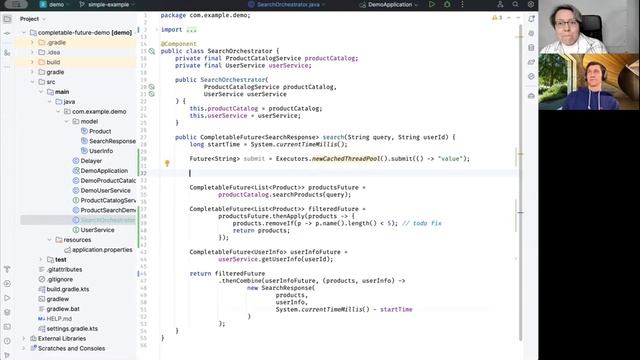This screenshot has height=360, width=640.
Task: Open gradlew.bat file
Action: pos(59,309)
